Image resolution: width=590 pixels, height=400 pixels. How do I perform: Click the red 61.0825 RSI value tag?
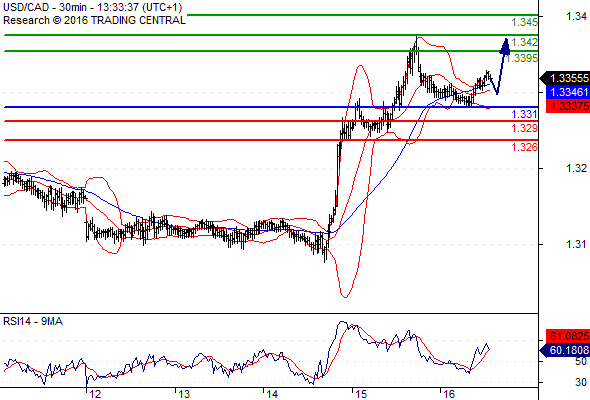[568, 336]
